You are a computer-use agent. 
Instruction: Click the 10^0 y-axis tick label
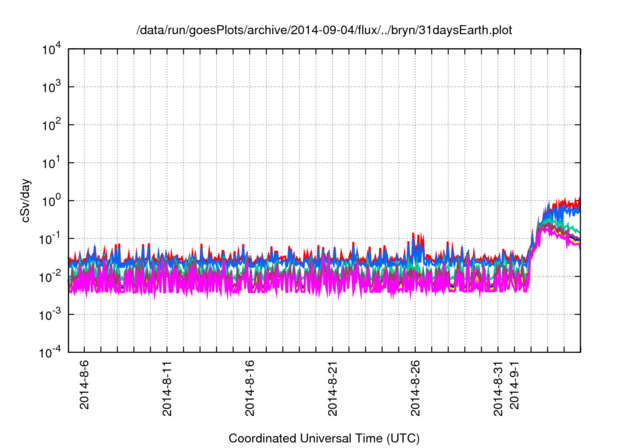coord(50,201)
